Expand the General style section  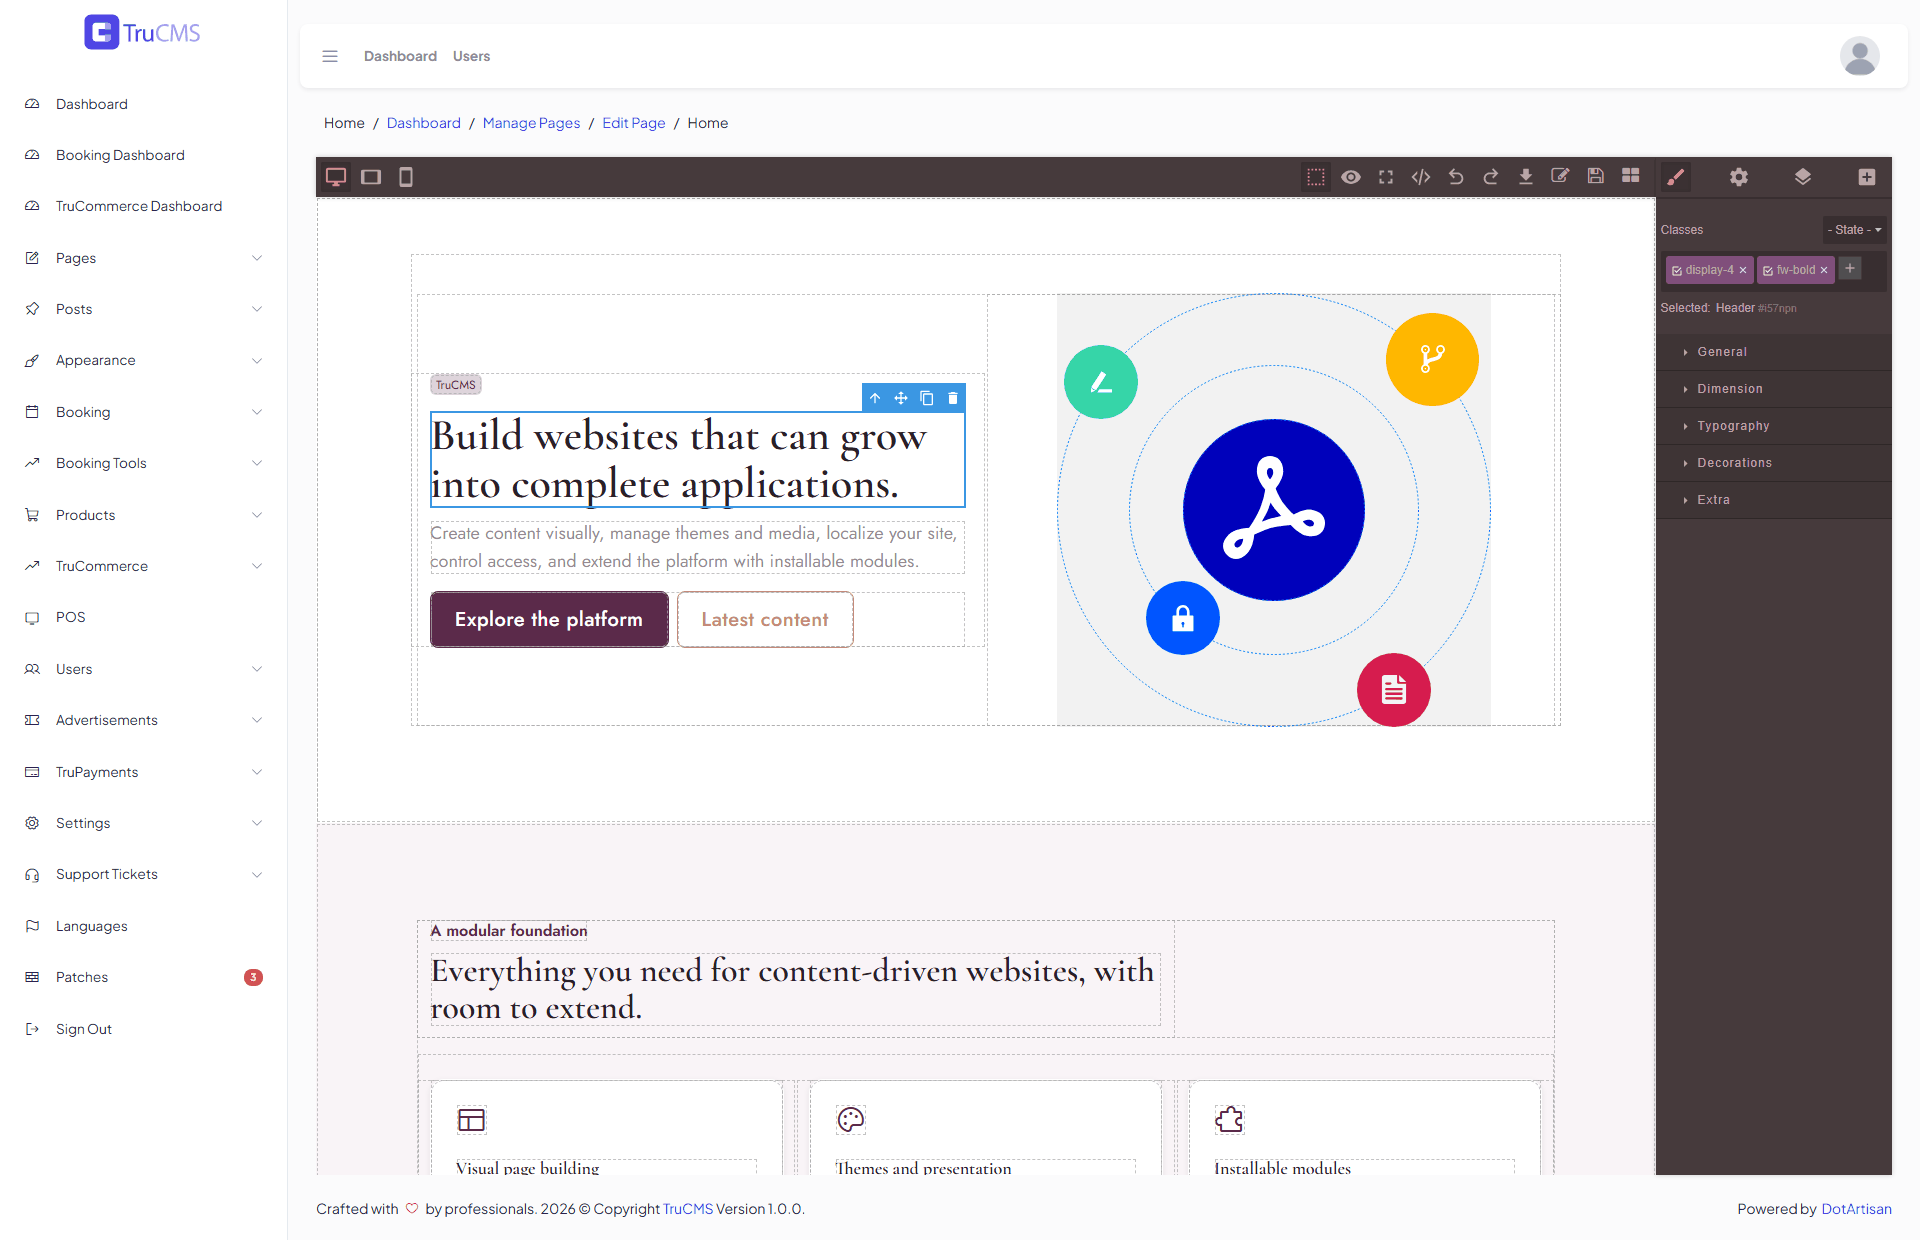tap(1774, 352)
